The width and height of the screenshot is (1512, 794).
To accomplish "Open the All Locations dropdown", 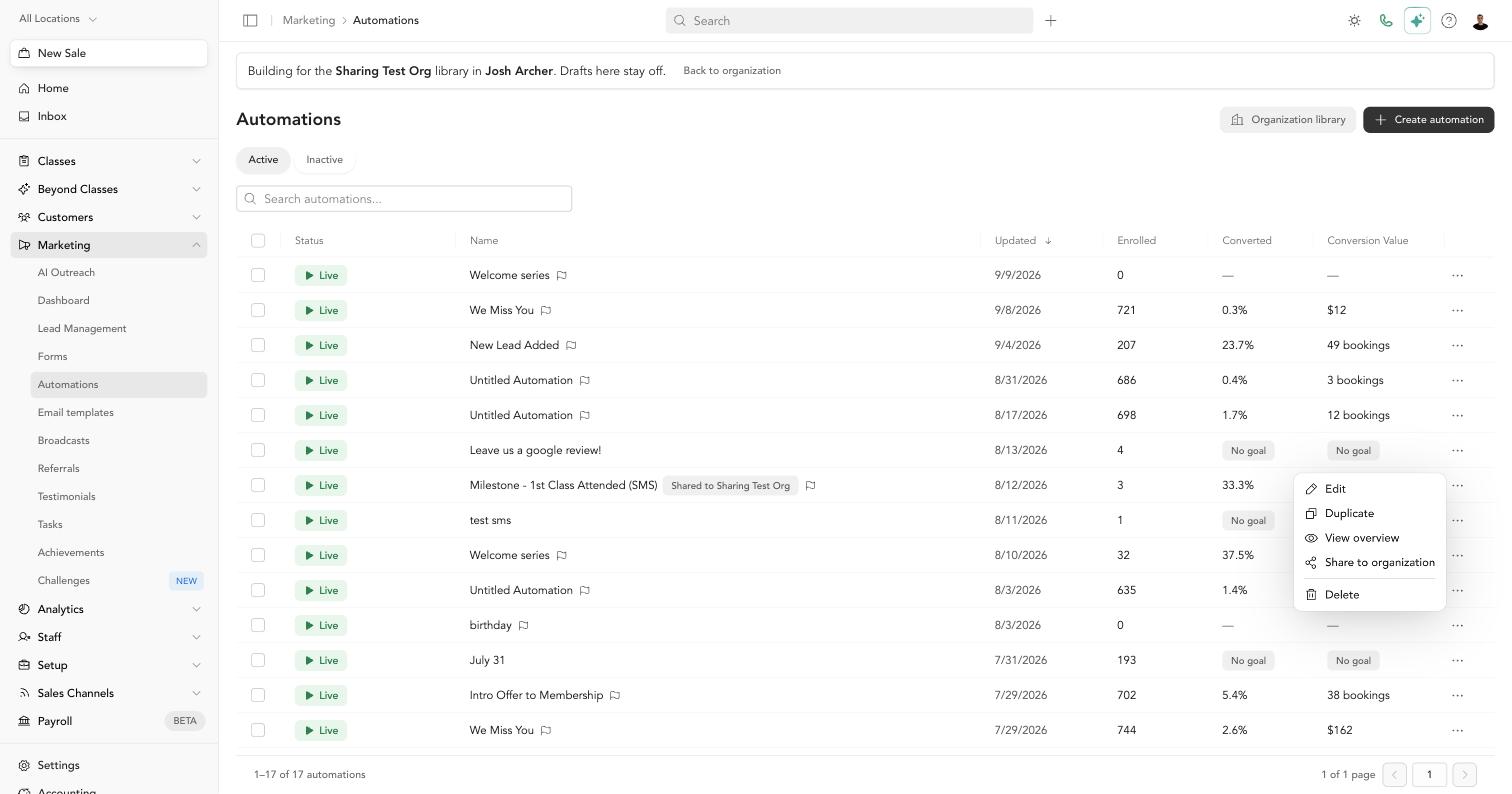I will [x=58, y=18].
